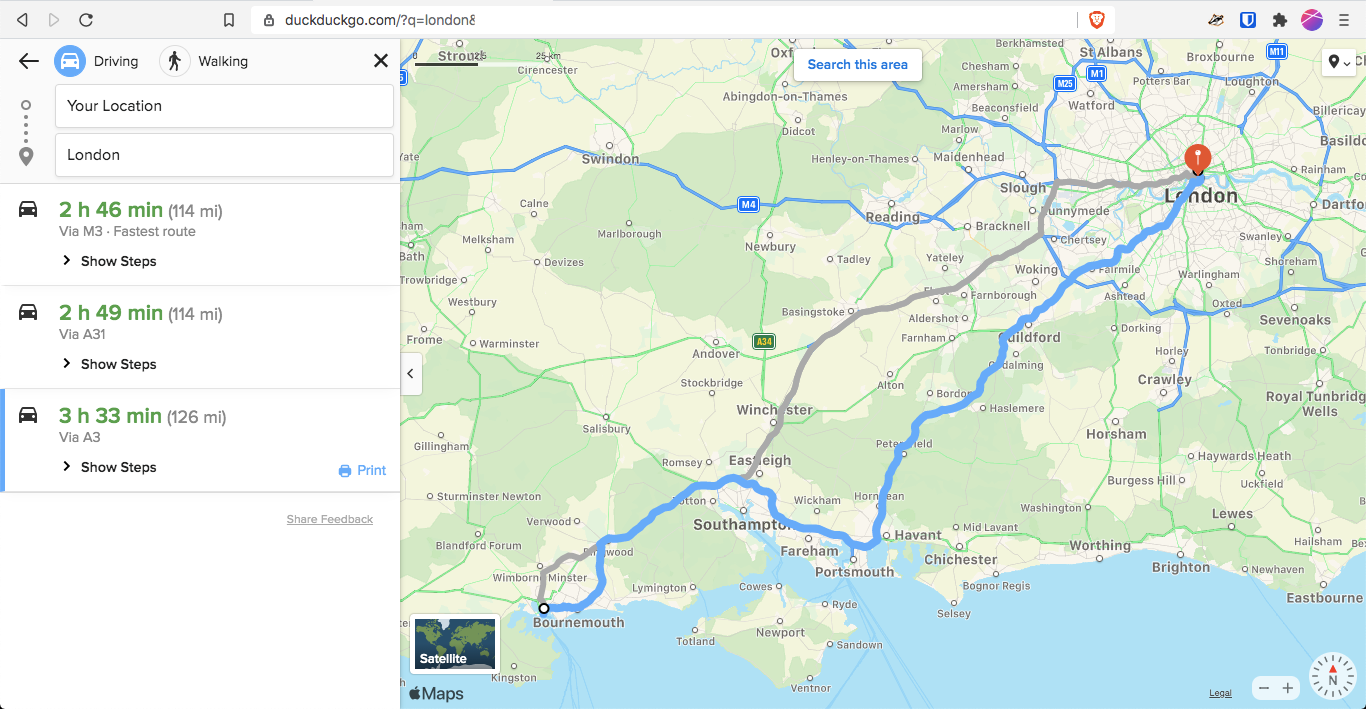Open the browser hamburger menu
The height and width of the screenshot is (709, 1366).
1344,19
